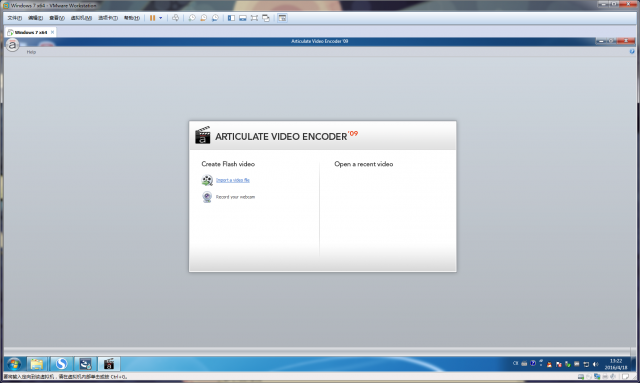The width and height of the screenshot is (640, 383).
Task: Click the Record your webcam option
Action: click(x=235, y=197)
